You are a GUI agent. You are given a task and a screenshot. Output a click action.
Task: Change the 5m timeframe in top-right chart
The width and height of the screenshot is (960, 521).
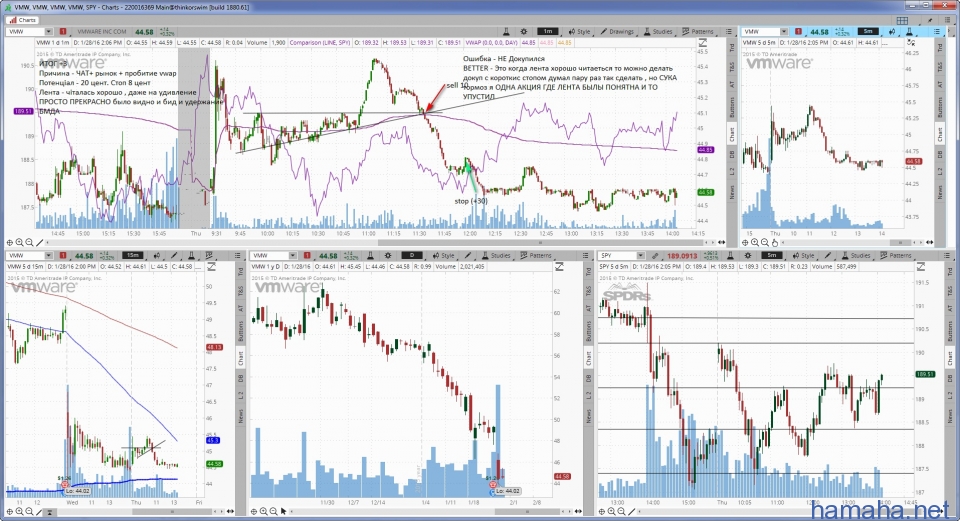pyautogui.click(x=868, y=32)
